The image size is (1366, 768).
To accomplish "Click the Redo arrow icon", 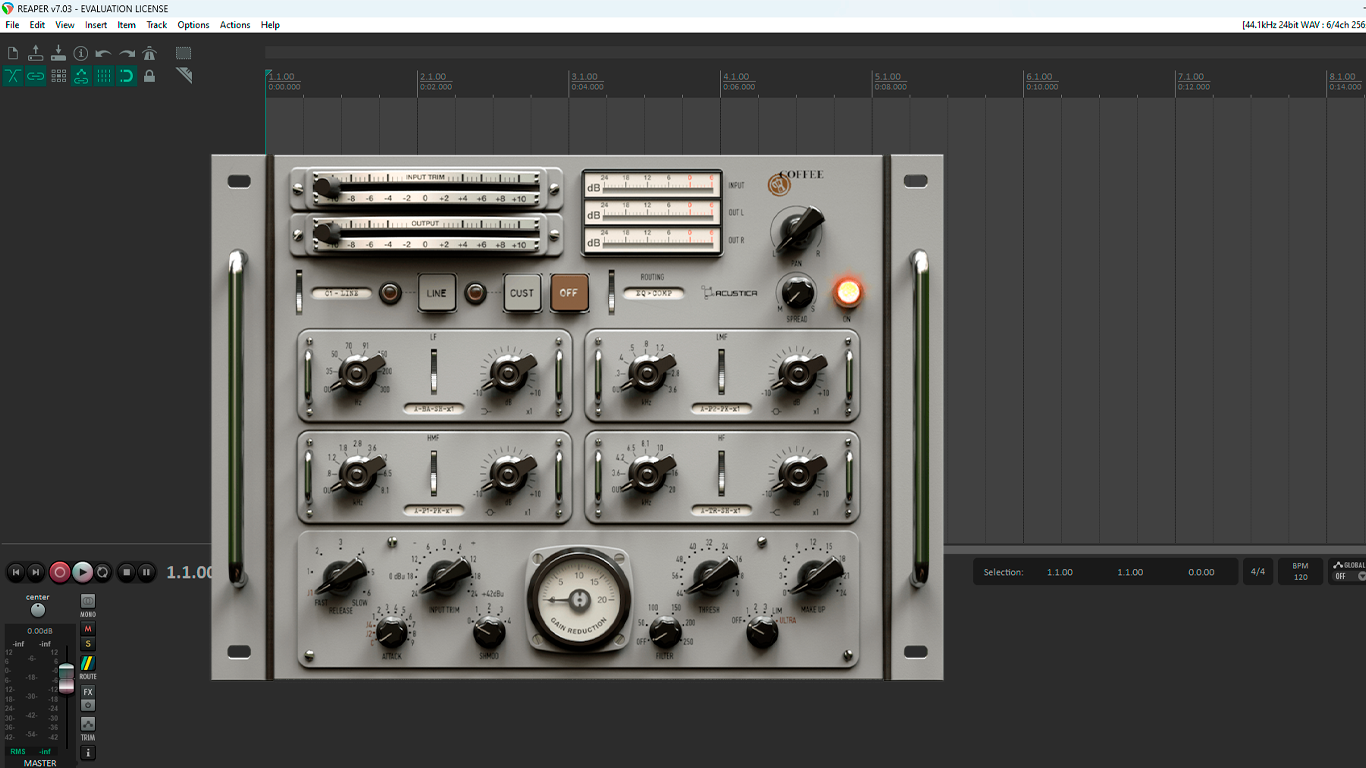I will point(127,53).
